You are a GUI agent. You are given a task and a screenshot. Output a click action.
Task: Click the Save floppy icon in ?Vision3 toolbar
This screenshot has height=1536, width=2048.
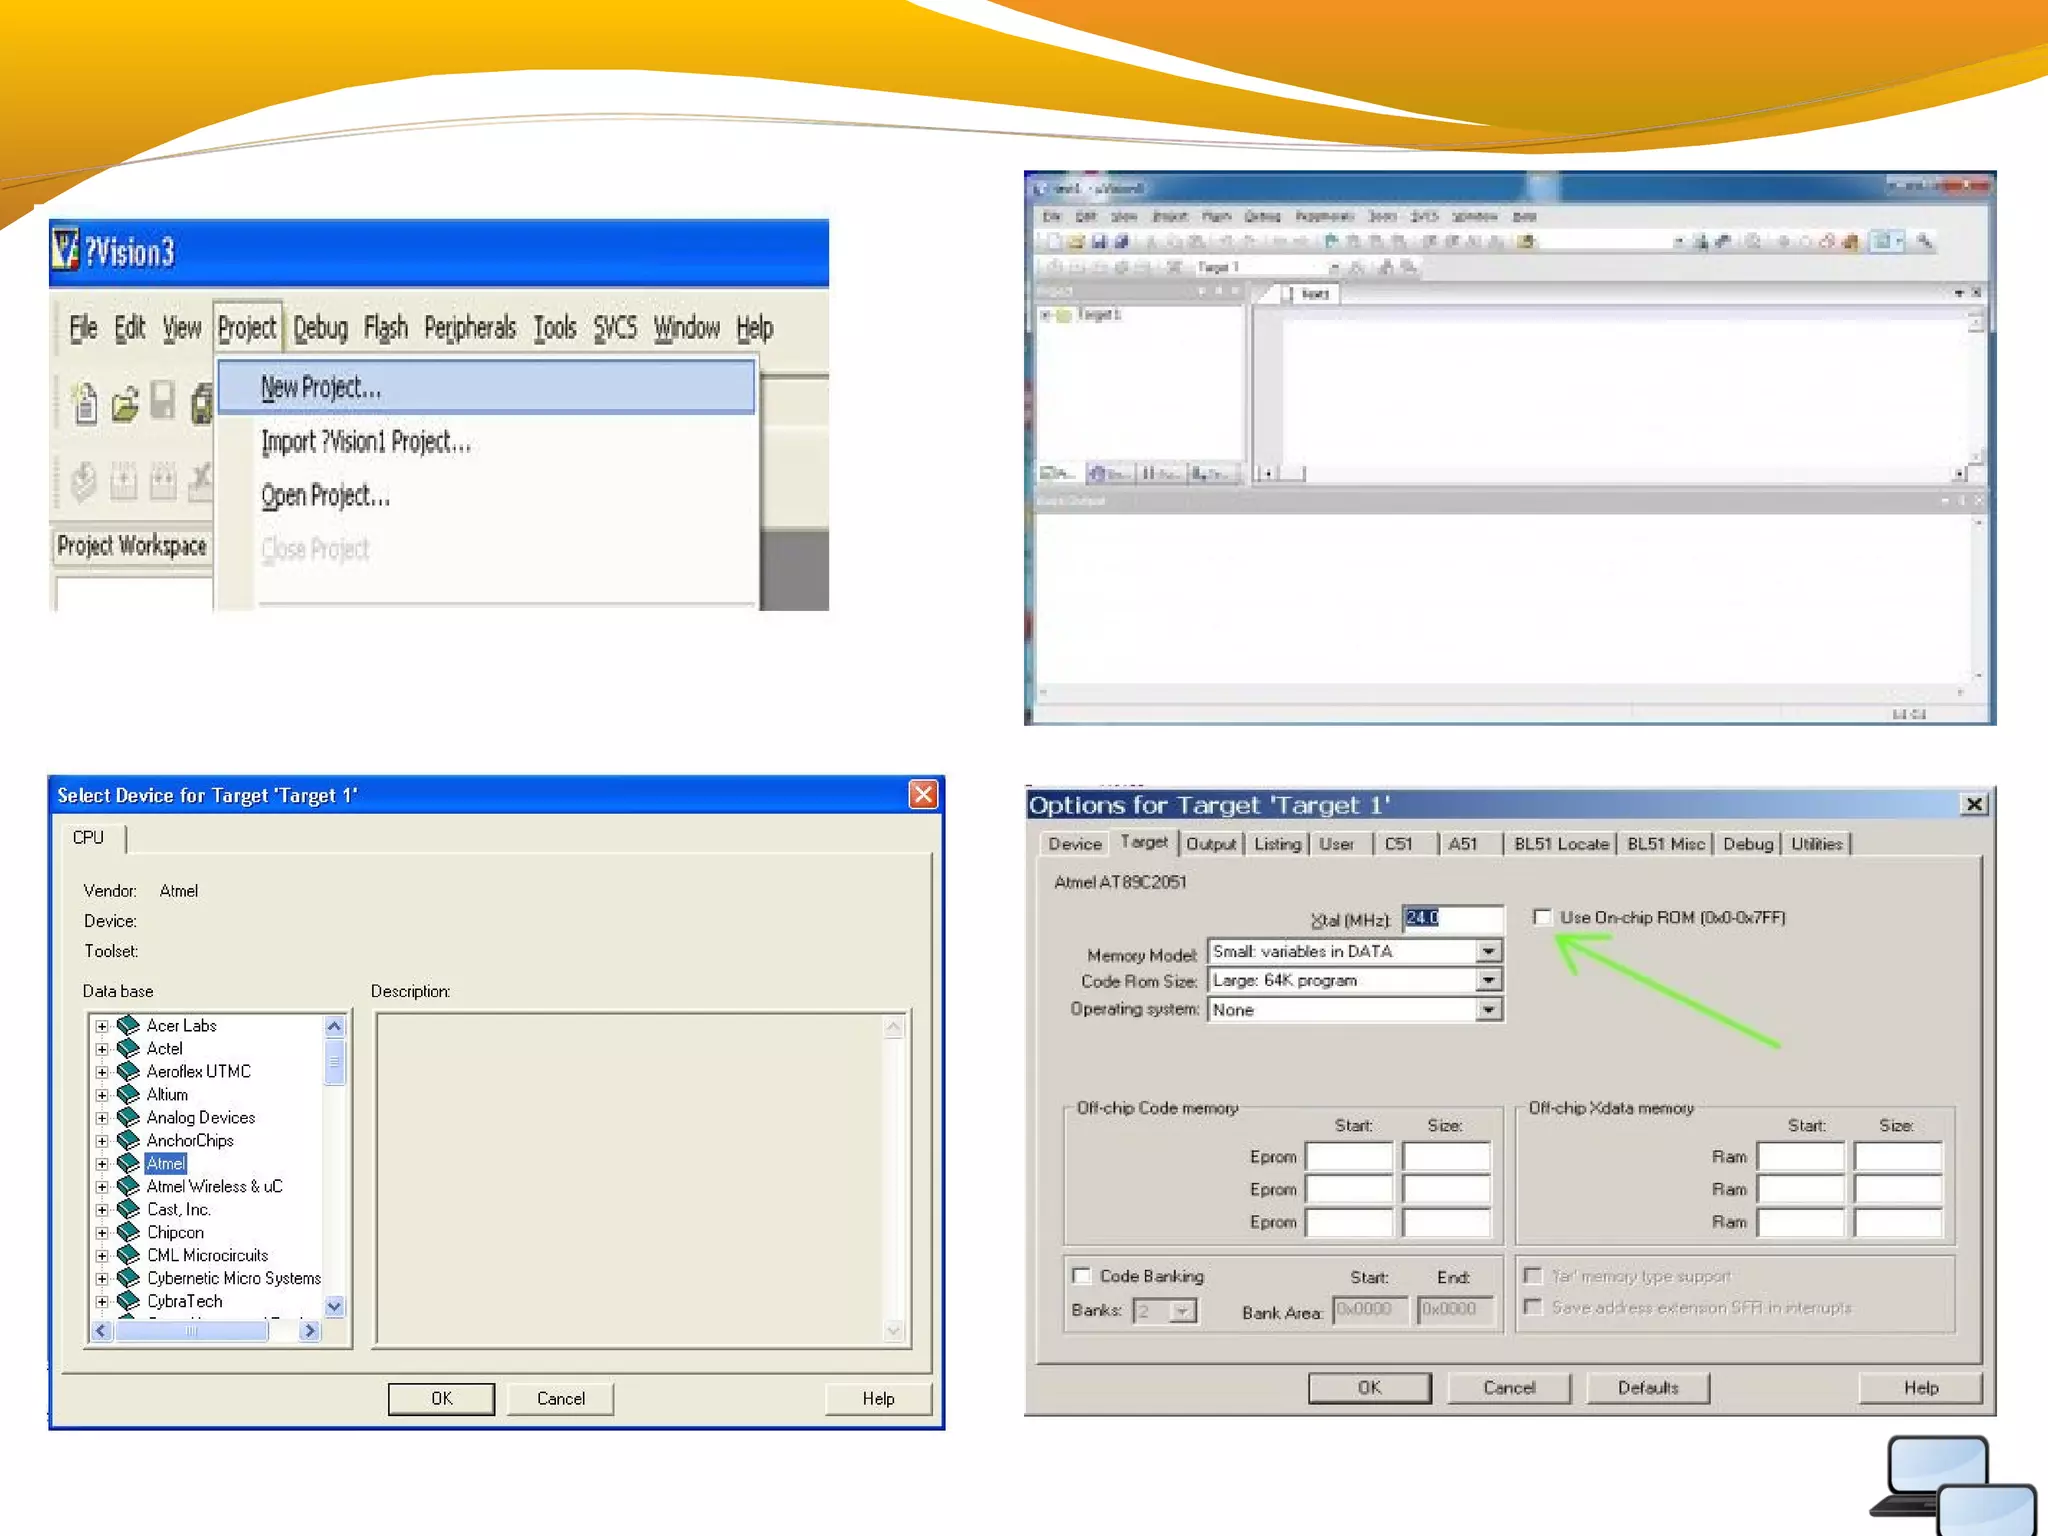pos(163,402)
